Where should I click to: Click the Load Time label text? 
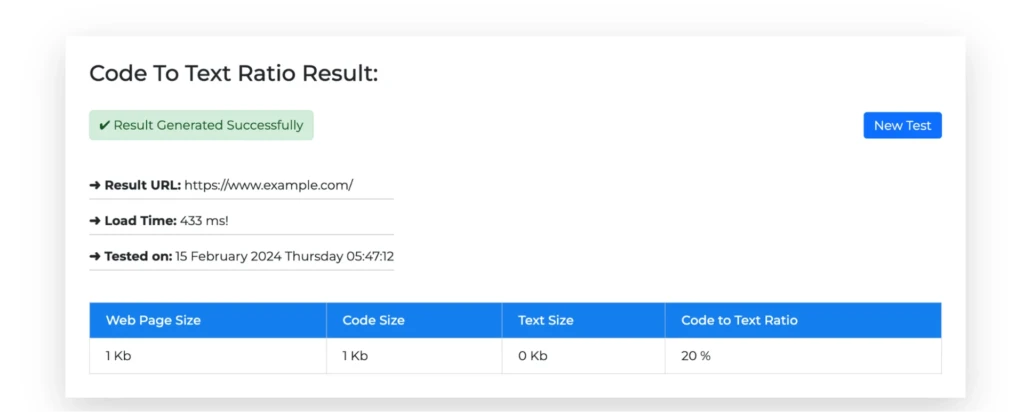pyautogui.click(x=141, y=220)
